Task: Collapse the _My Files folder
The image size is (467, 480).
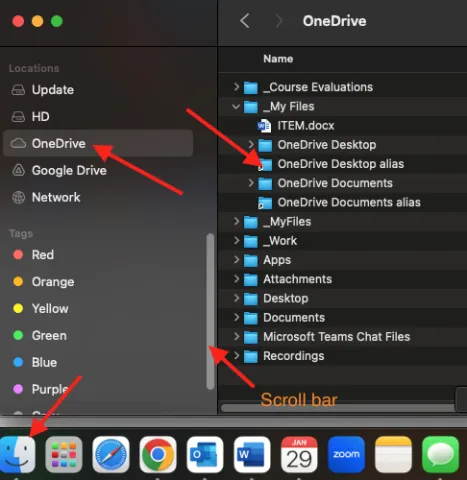Action: pyautogui.click(x=236, y=107)
